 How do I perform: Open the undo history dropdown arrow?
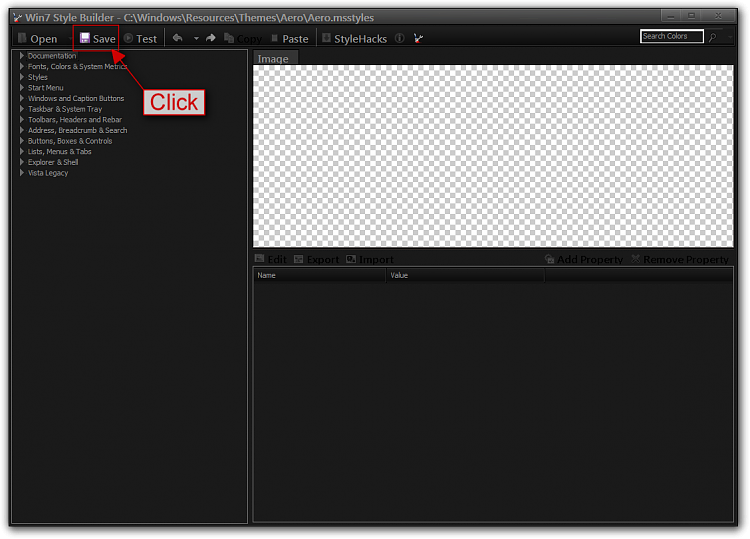pos(196,38)
